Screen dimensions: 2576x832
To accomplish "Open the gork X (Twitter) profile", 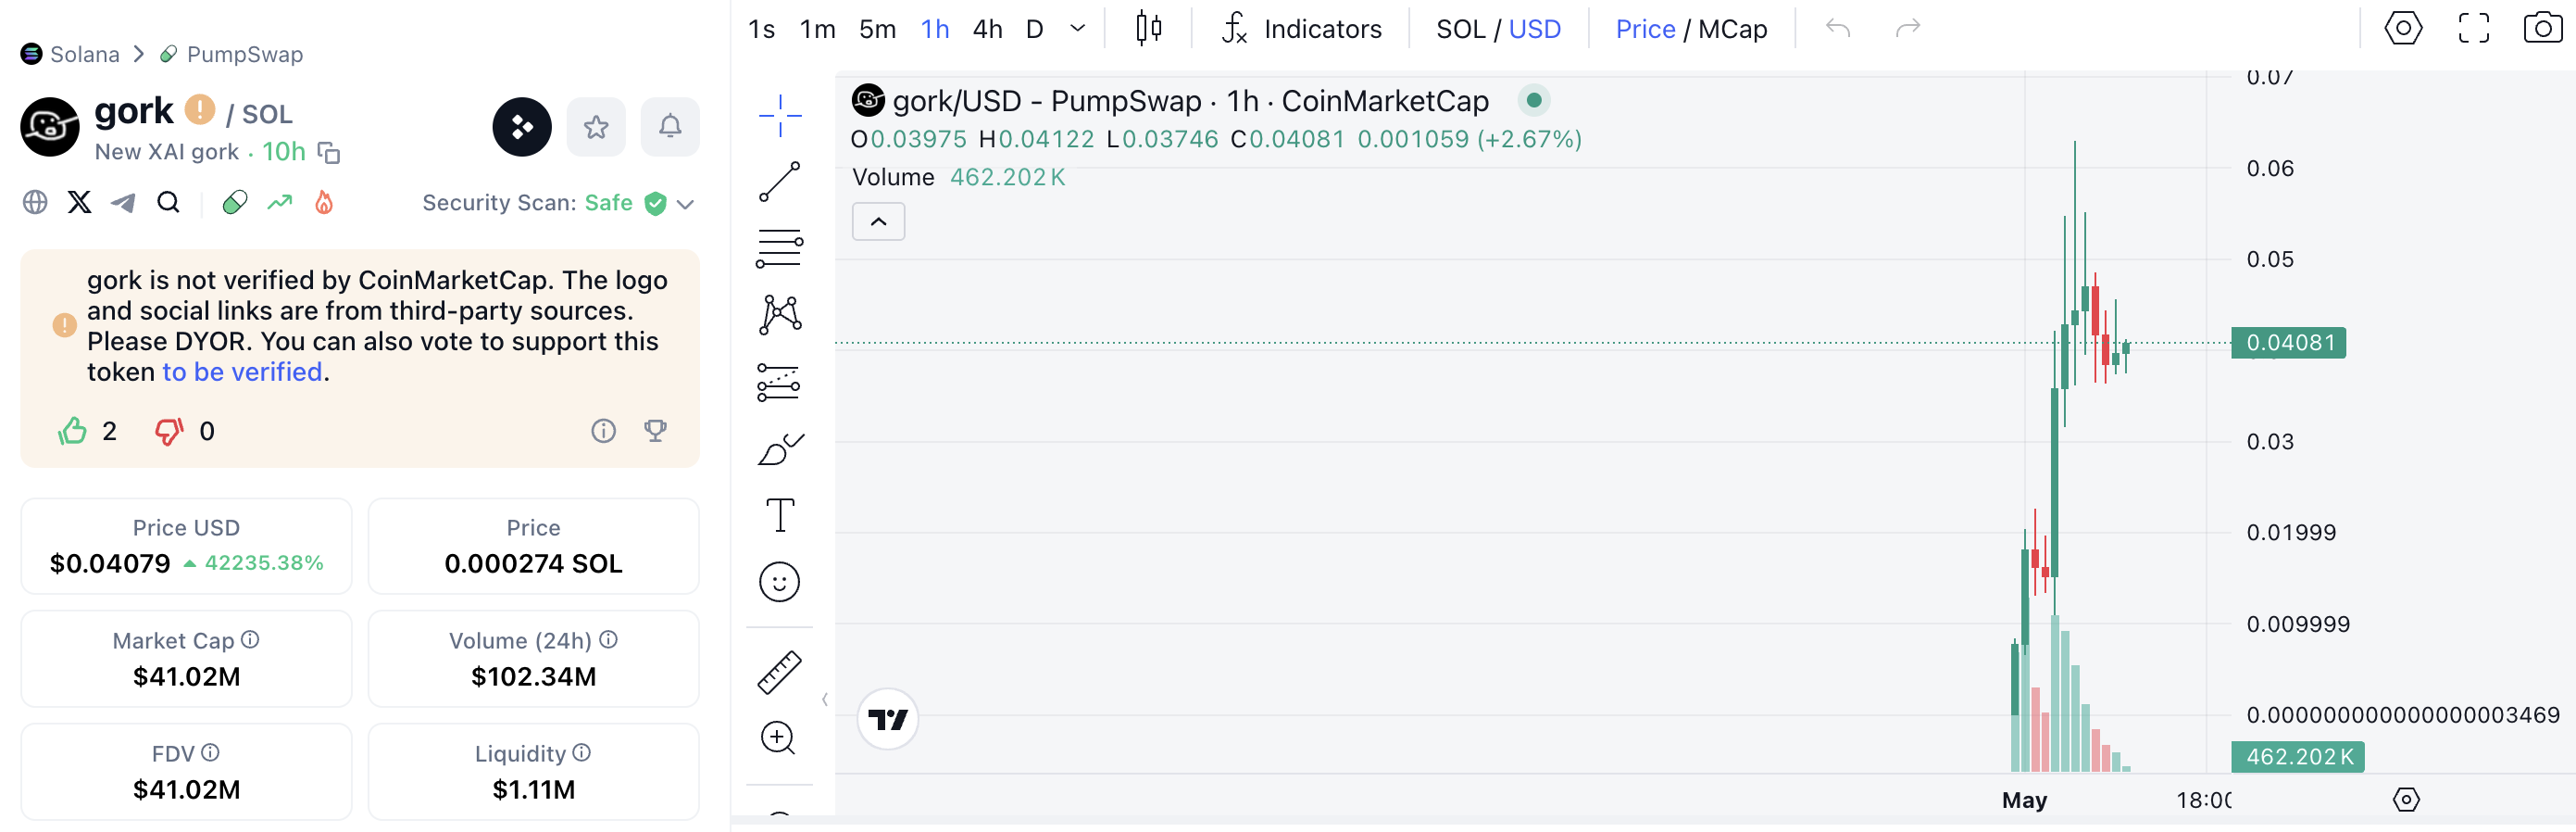I will [79, 203].
